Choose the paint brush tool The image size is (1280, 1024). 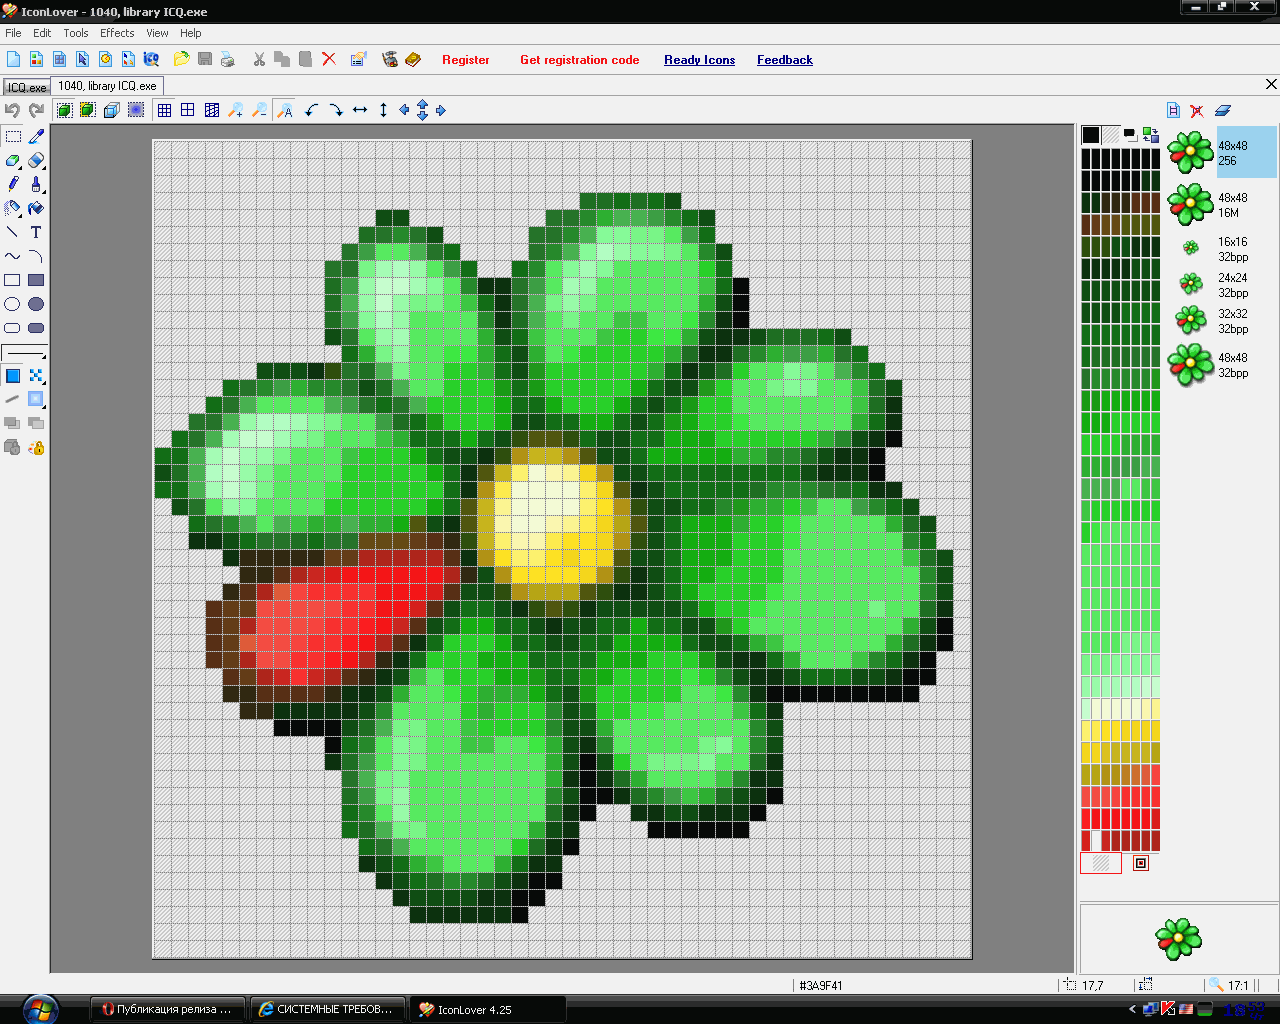36,184
